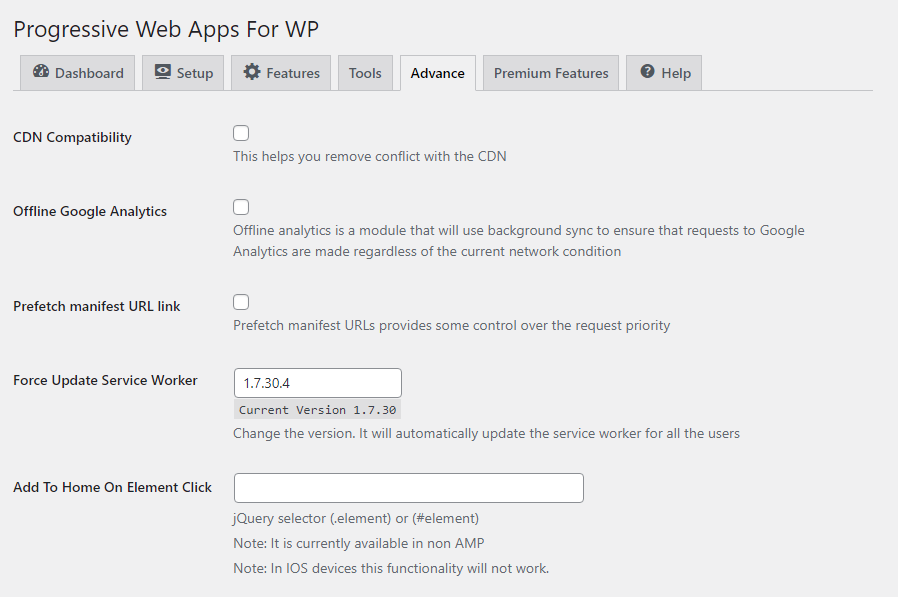Viewport: 898px width, 597px height.
Task: Open the Help tab
Action: [x=663, y=72]
